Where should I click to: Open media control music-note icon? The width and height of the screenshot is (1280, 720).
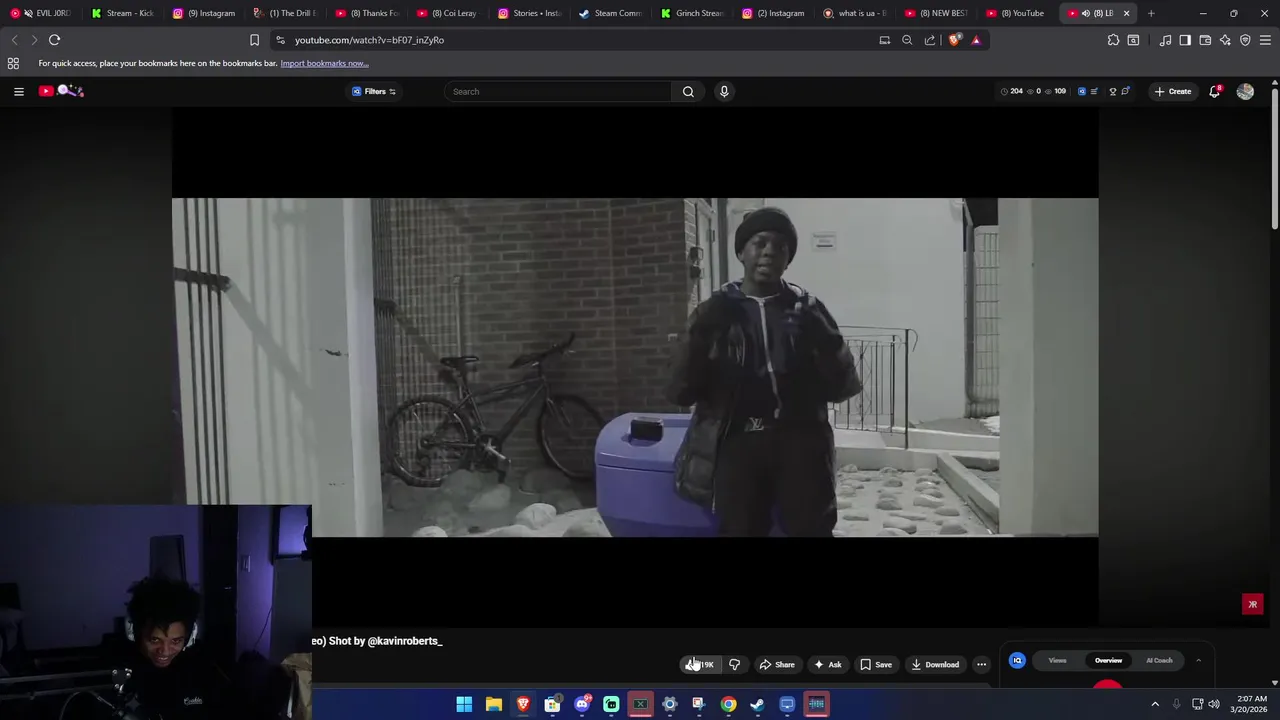[1165, 40]
